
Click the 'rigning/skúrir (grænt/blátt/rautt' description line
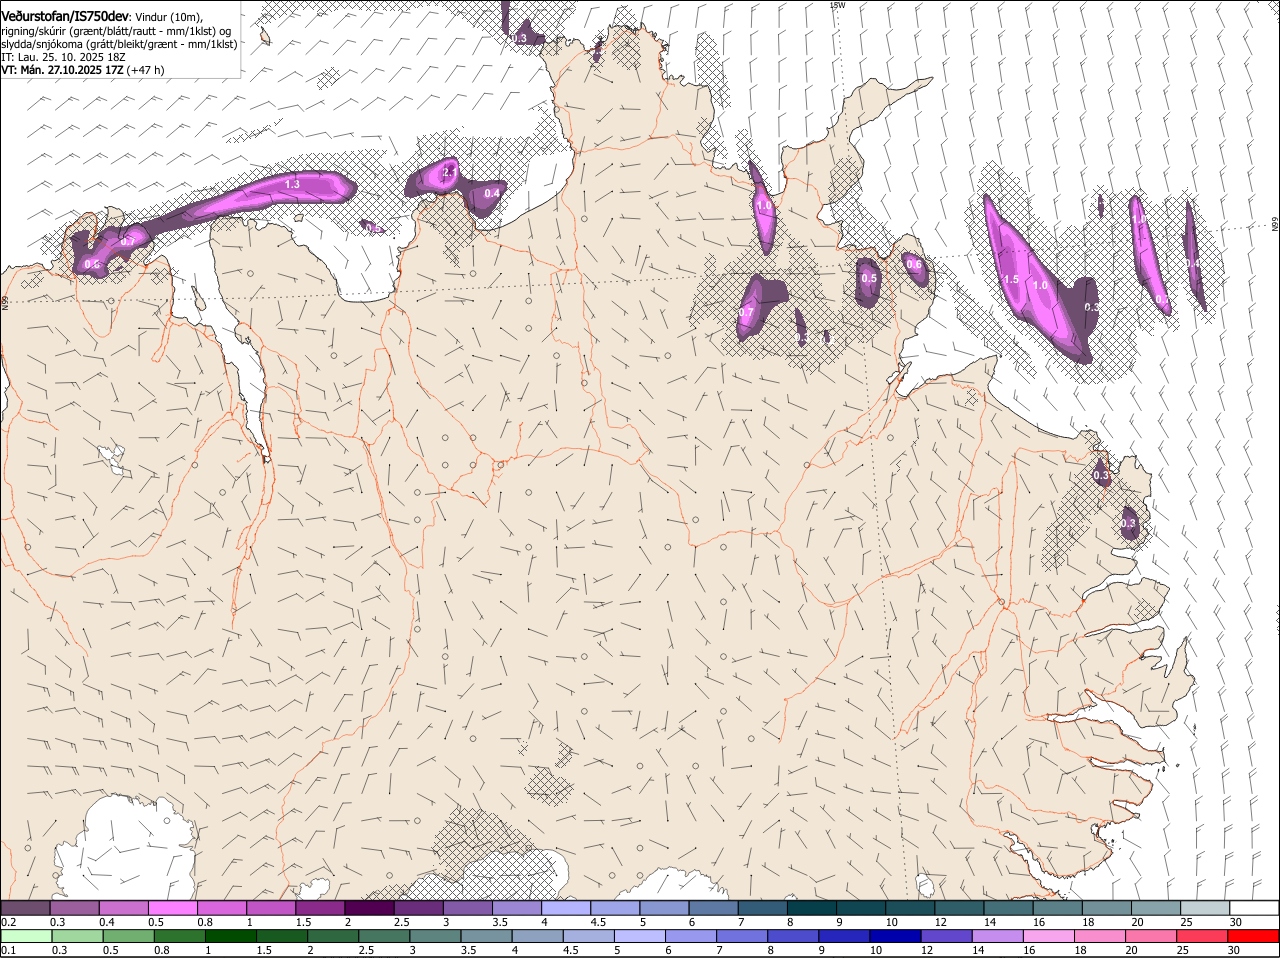click(116, 31)
